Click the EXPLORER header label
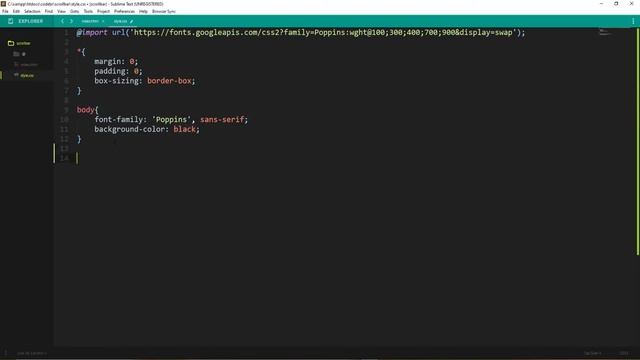 coord(31,21)
